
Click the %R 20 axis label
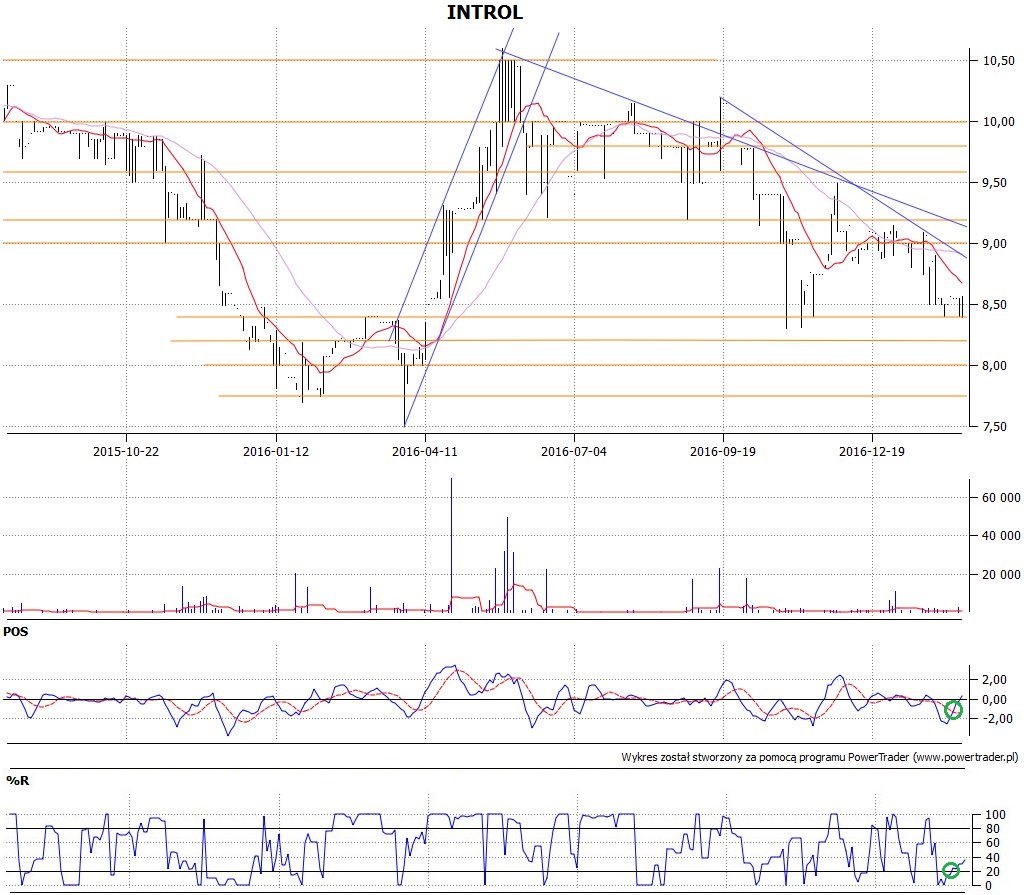tap(993, 872)
